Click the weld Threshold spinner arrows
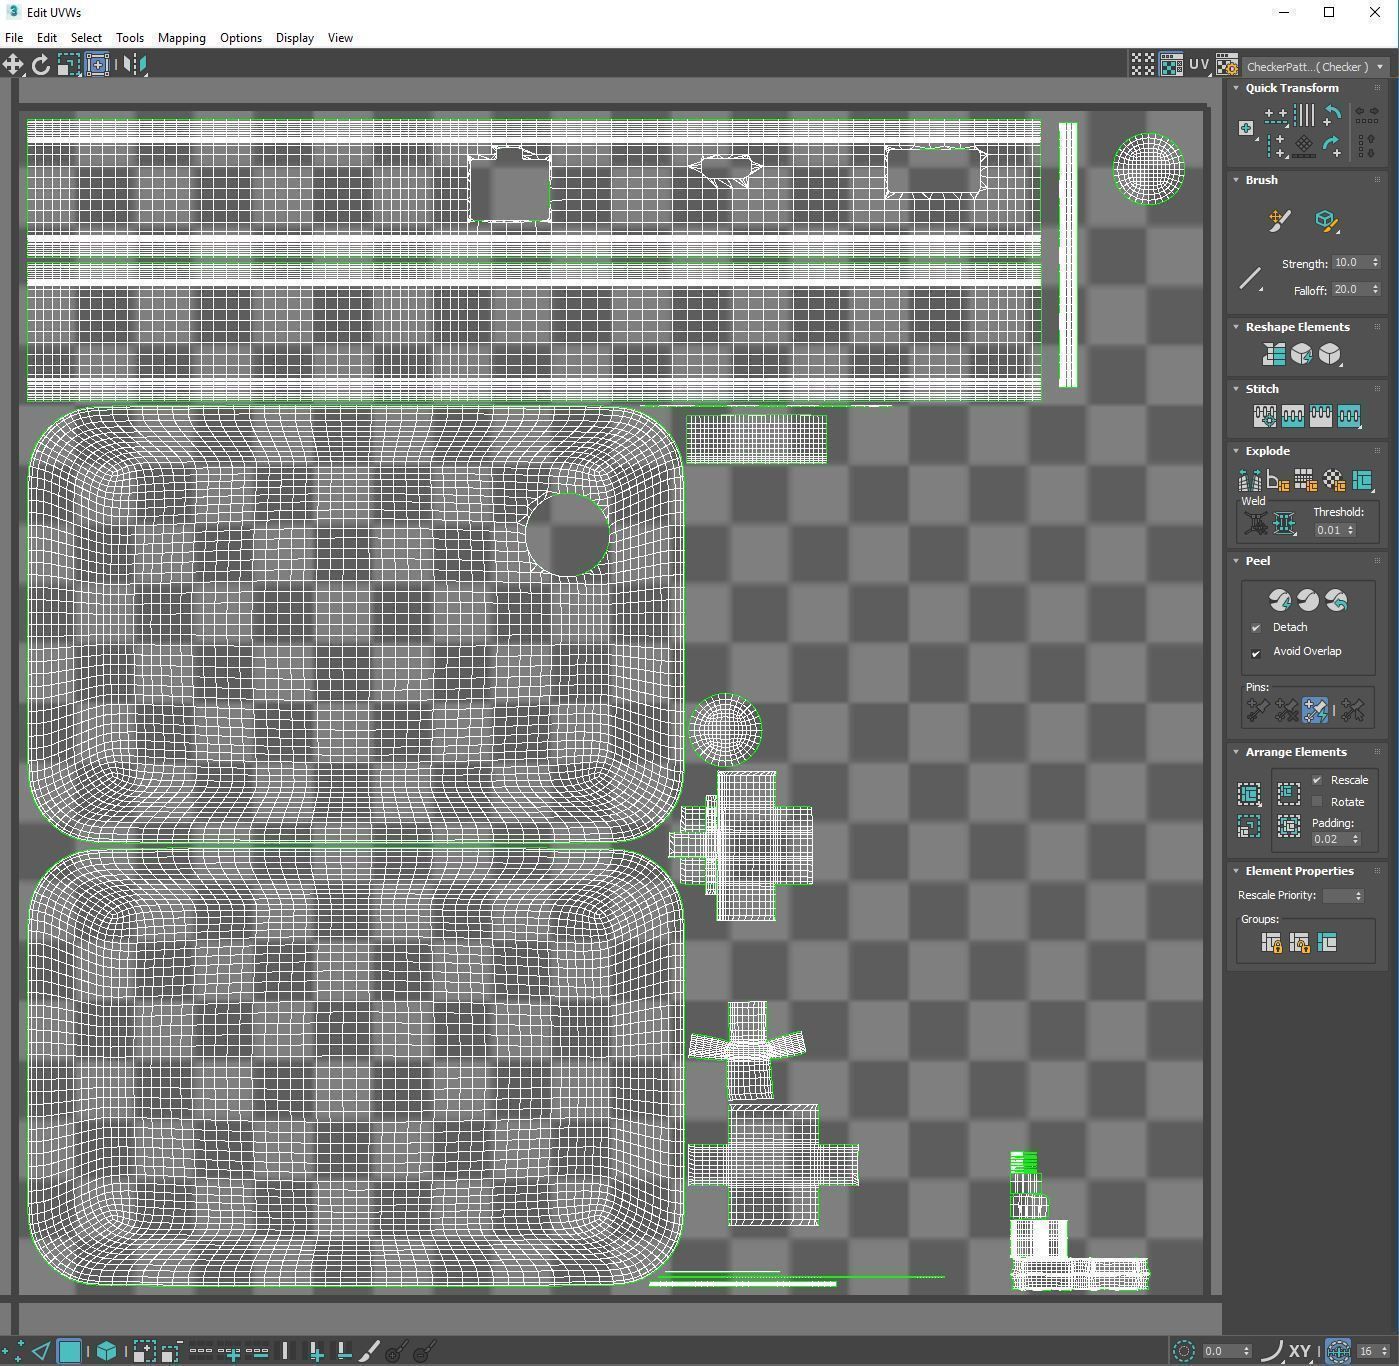The height and width of the screenshot is (1366, 1399). pos(1350,530)
